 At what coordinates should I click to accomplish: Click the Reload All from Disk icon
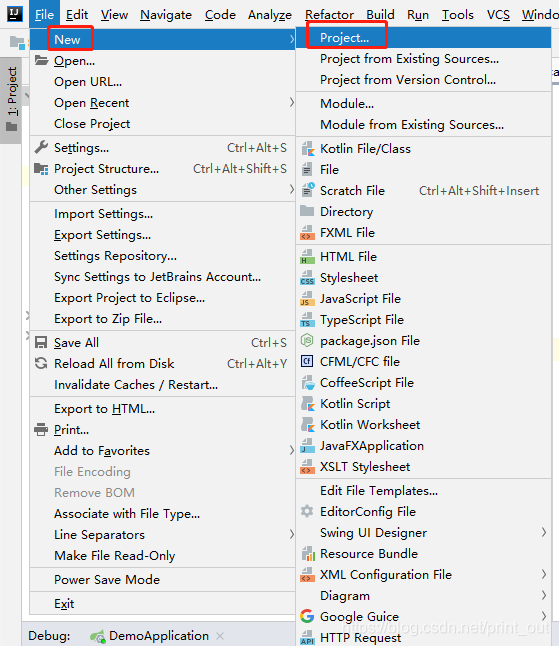coord(41,363)
